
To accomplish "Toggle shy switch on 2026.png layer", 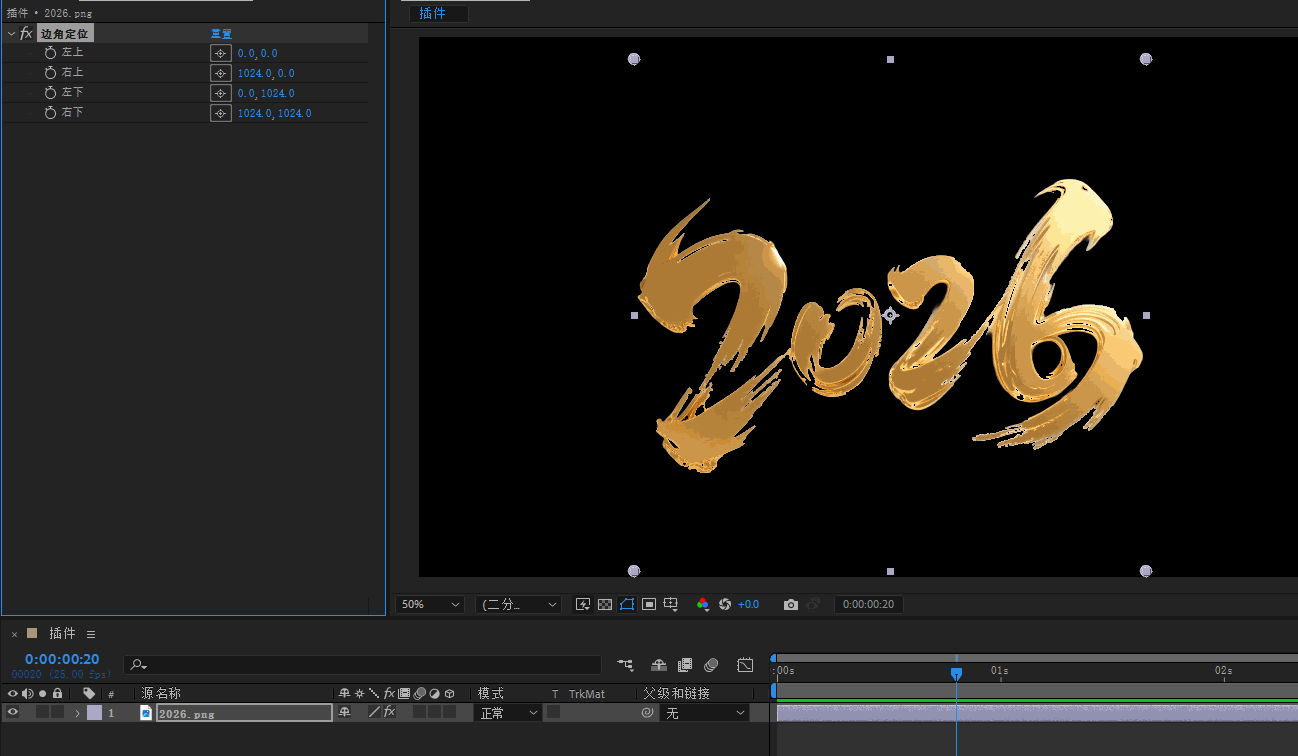I will point(345,712).
